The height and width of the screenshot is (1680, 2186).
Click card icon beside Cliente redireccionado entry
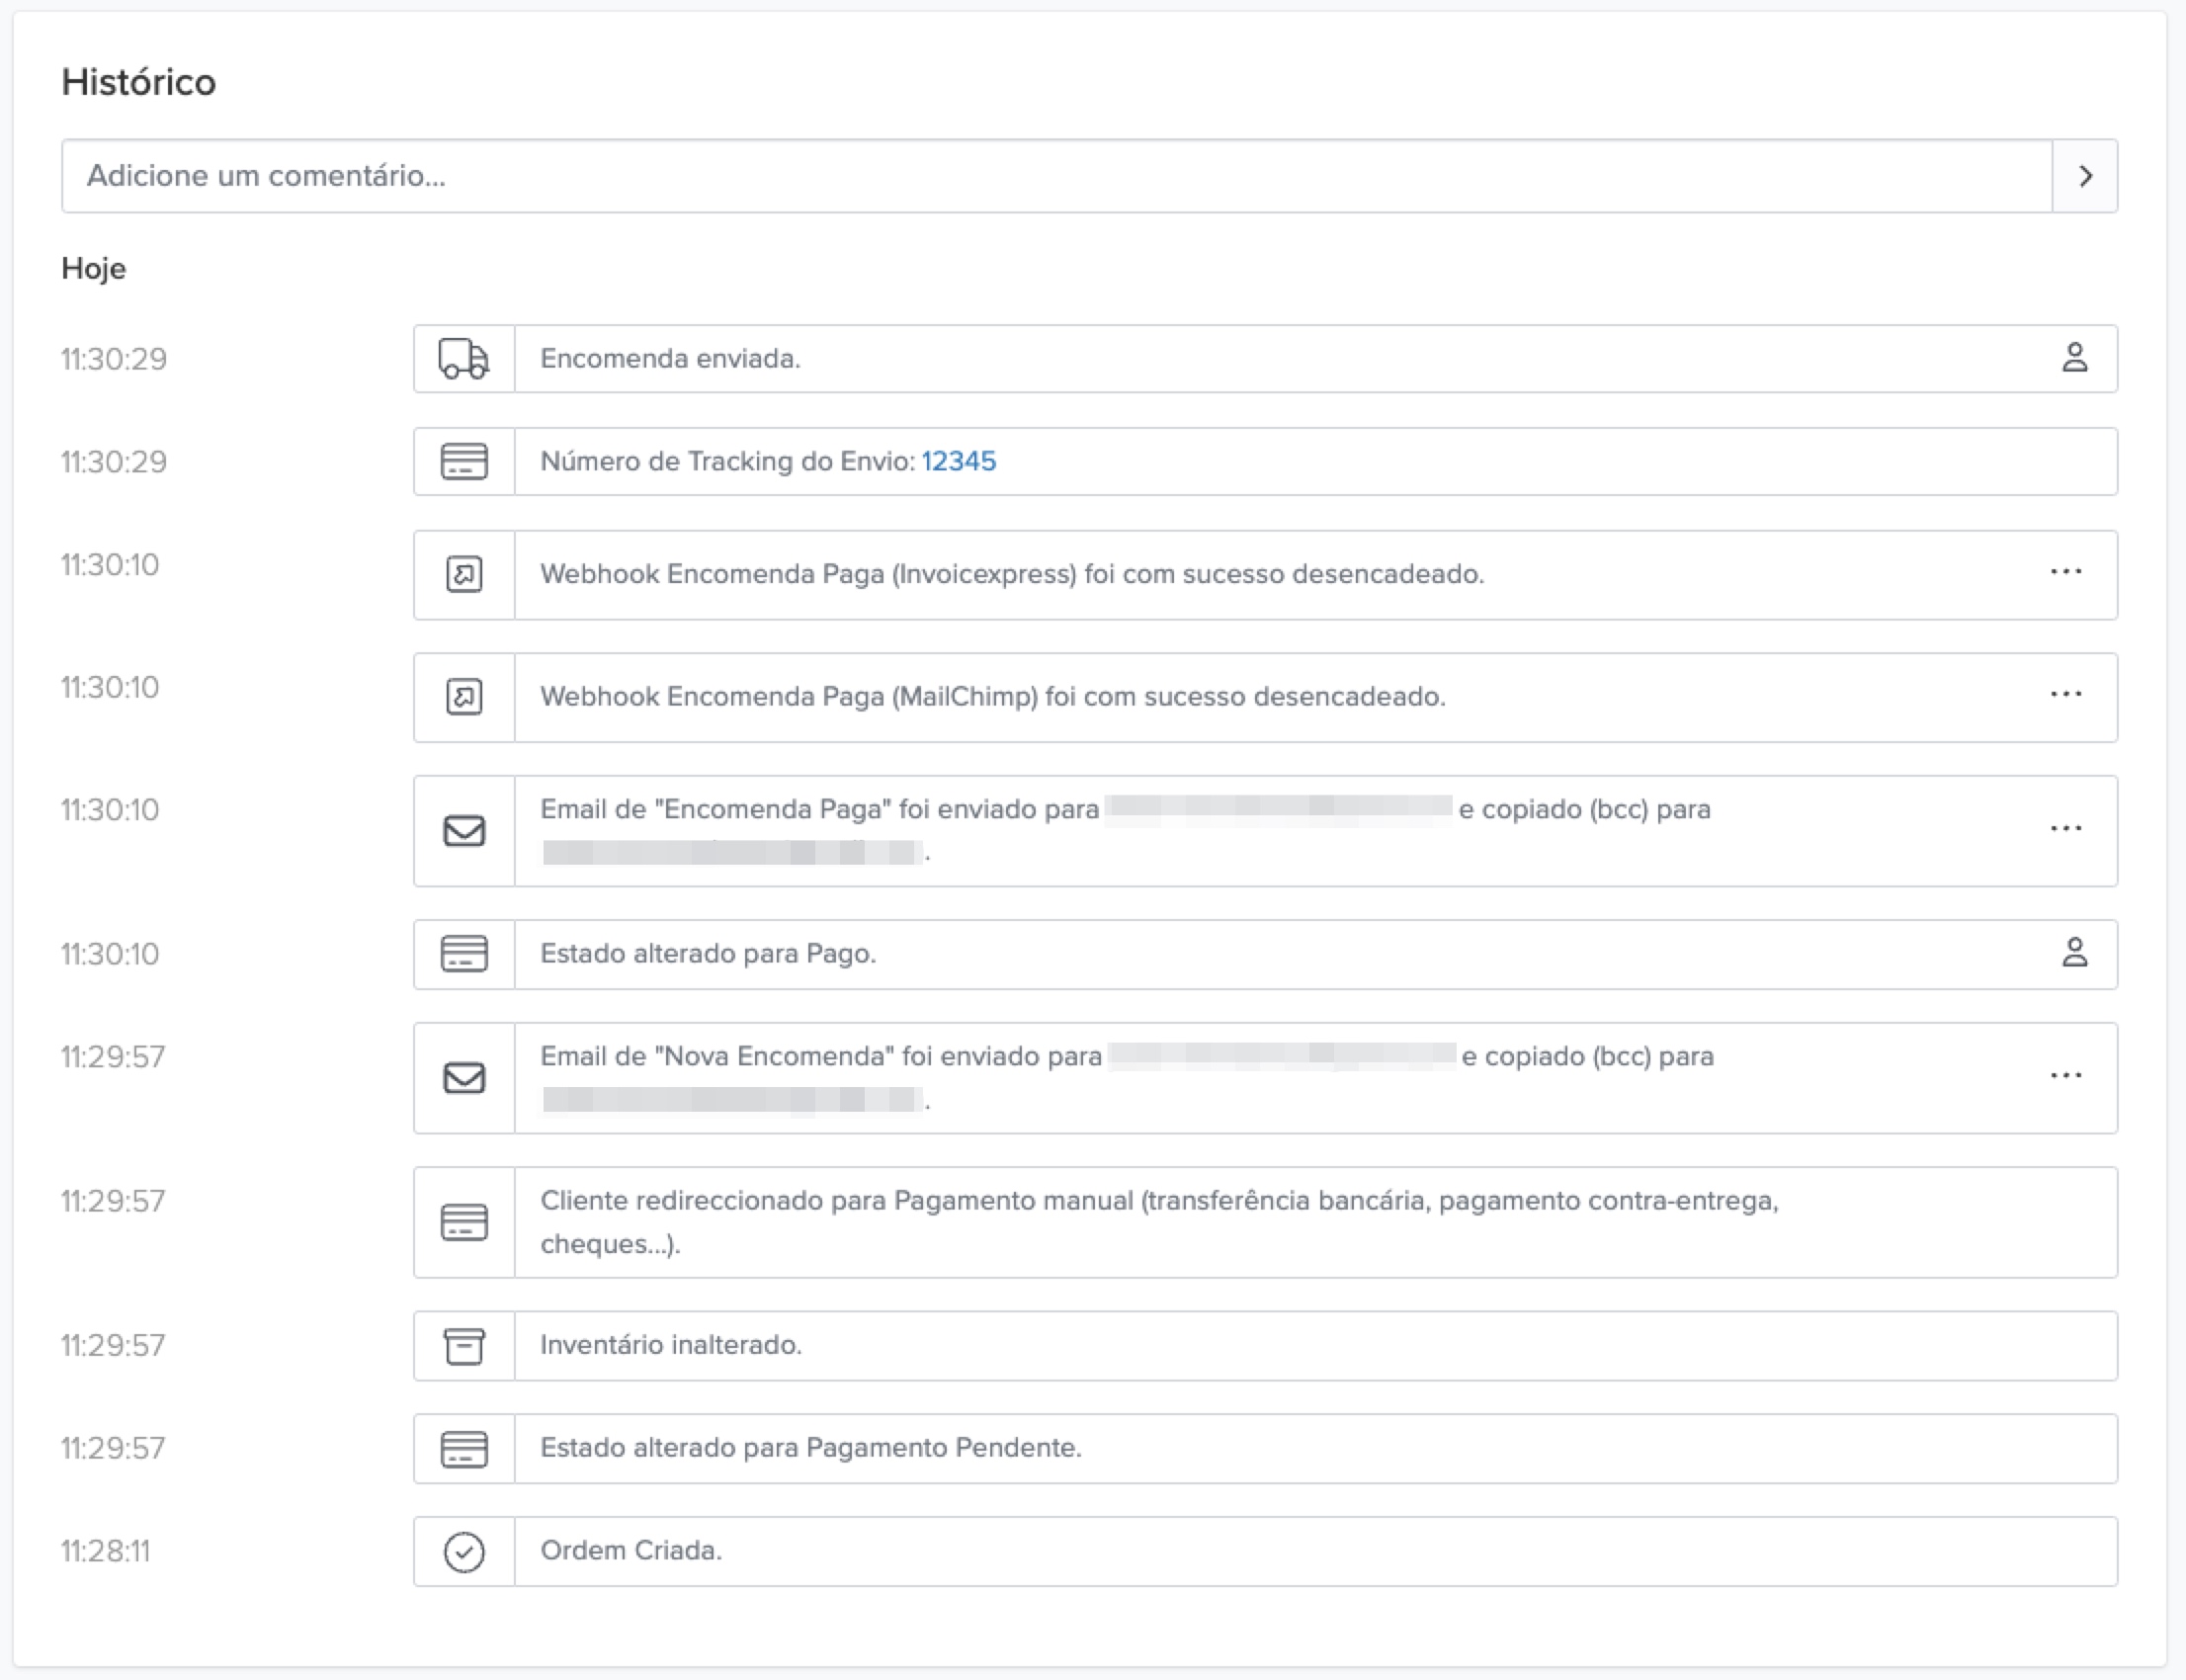pyautogui.click(x=464, y=1221)
